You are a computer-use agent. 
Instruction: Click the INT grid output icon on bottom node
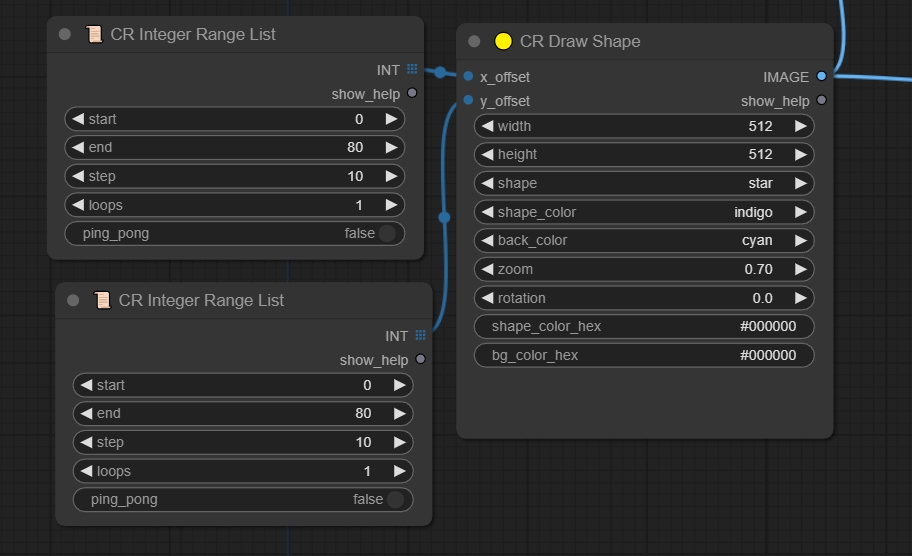(420, 336)
